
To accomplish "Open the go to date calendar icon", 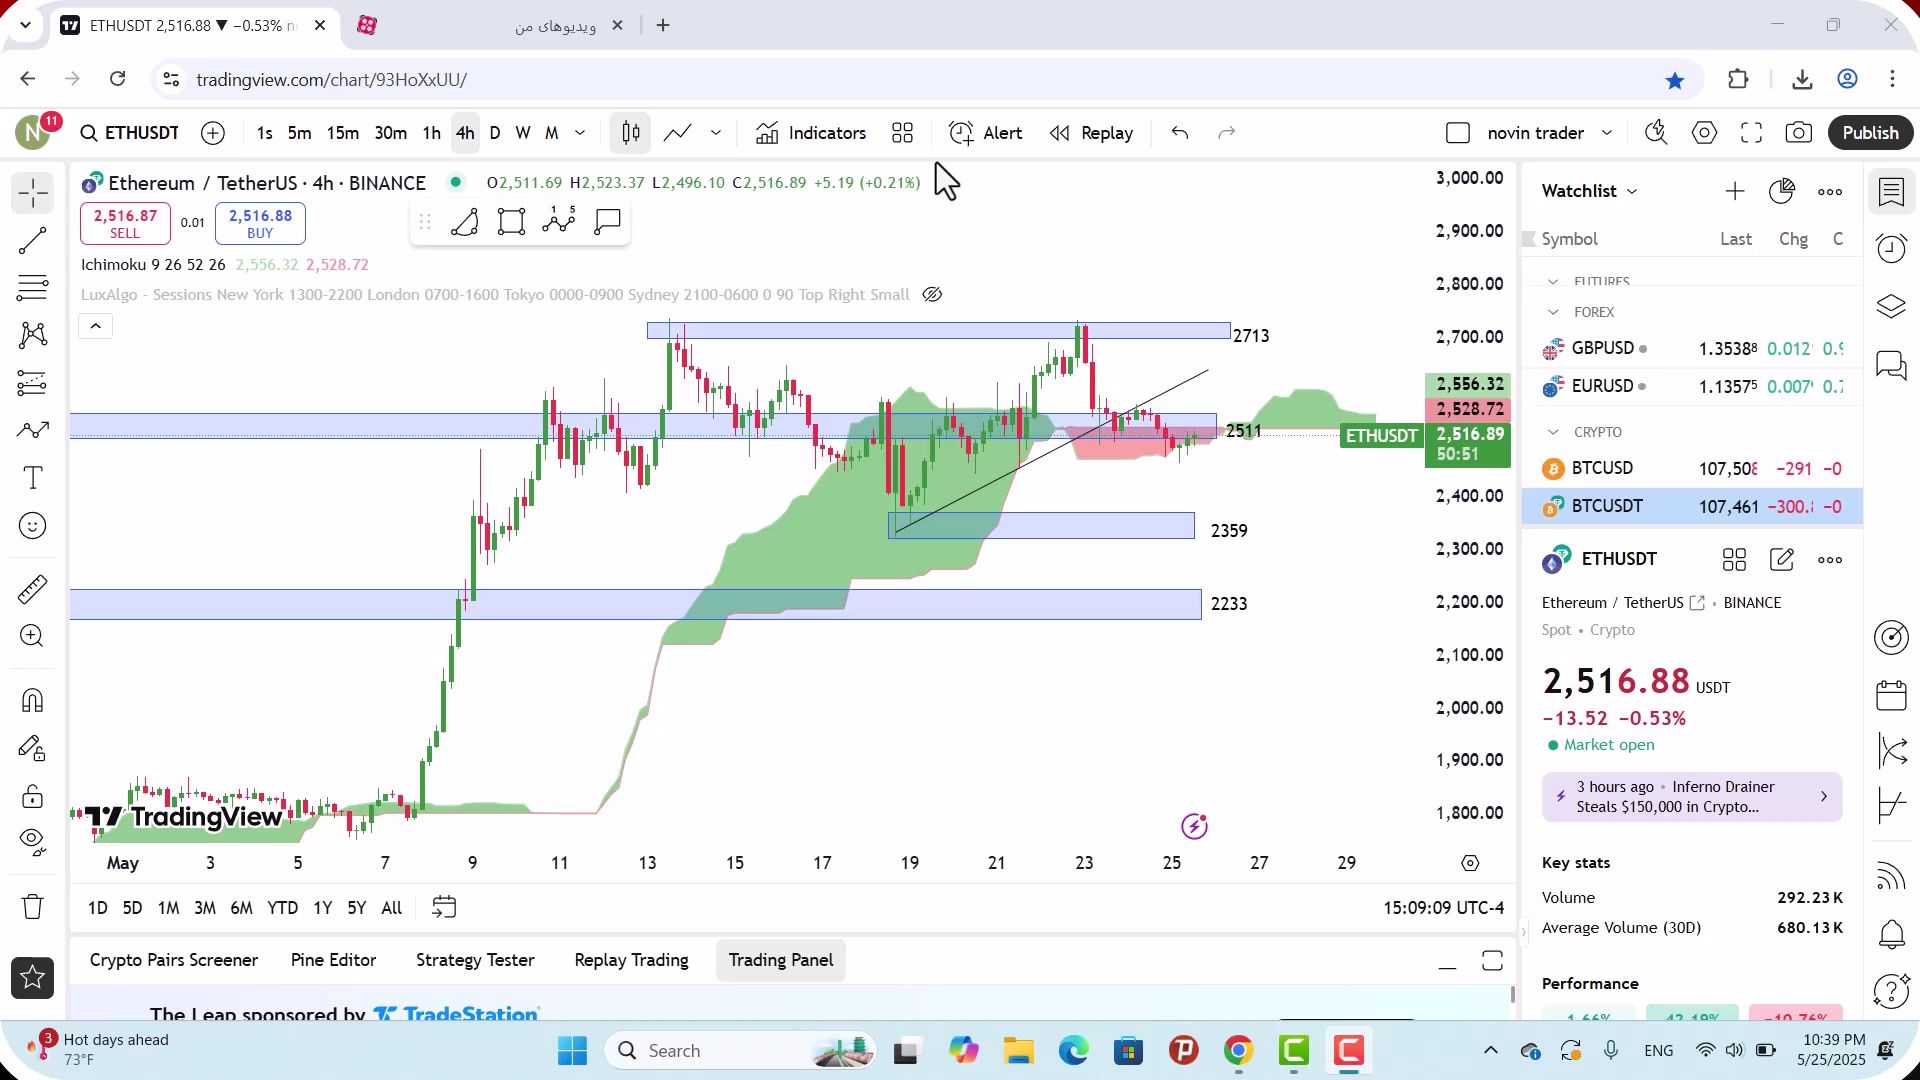I will [x=444, y=907].
